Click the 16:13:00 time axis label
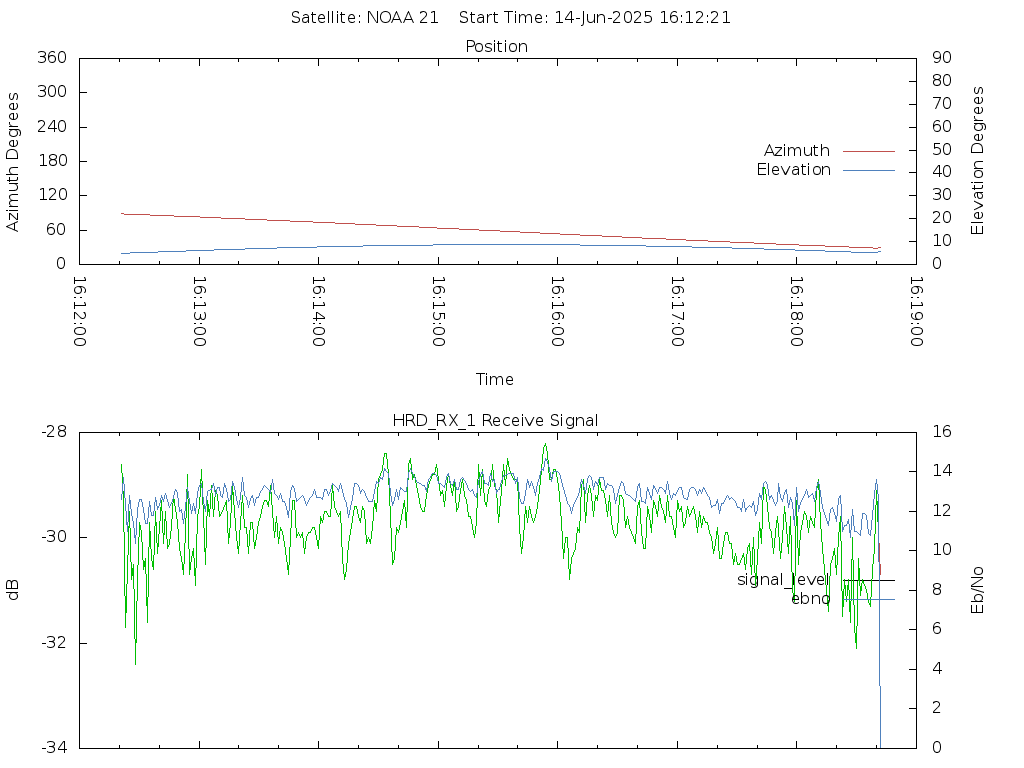The width and height of the screenshot is (1024, 768). pyautogui.click(x=199, y=312)
